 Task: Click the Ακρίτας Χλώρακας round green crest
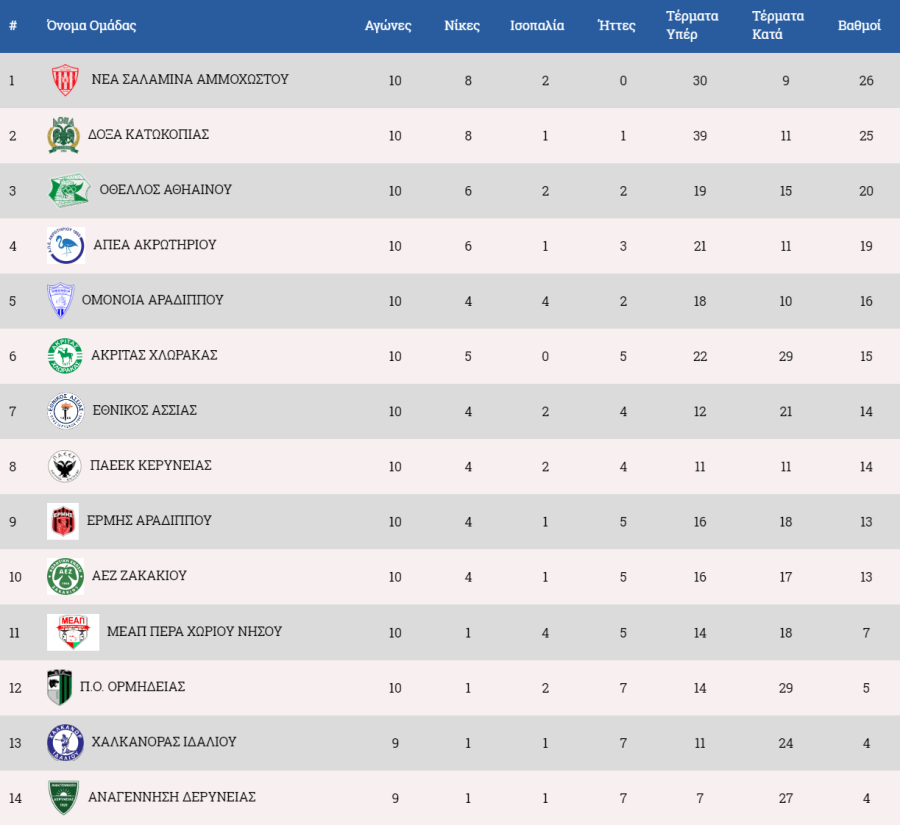point(65,355)
